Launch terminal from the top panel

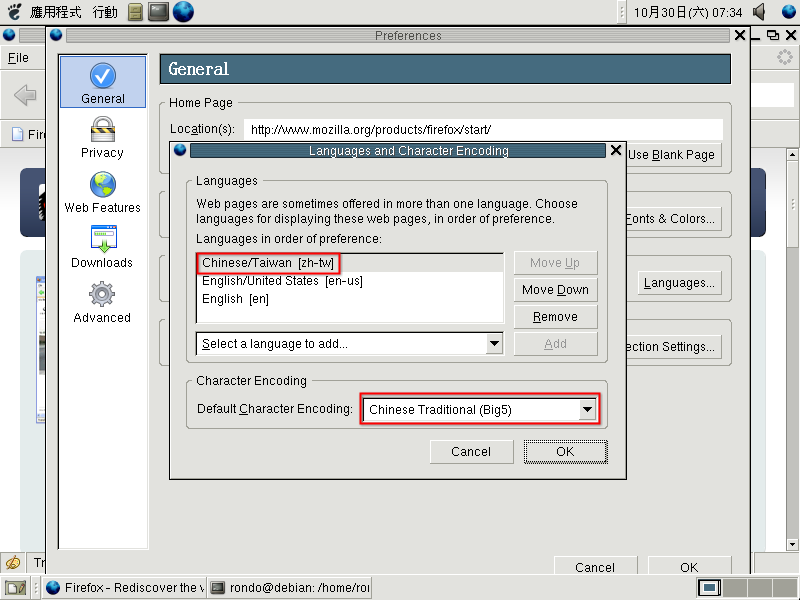tap(158, 12)
